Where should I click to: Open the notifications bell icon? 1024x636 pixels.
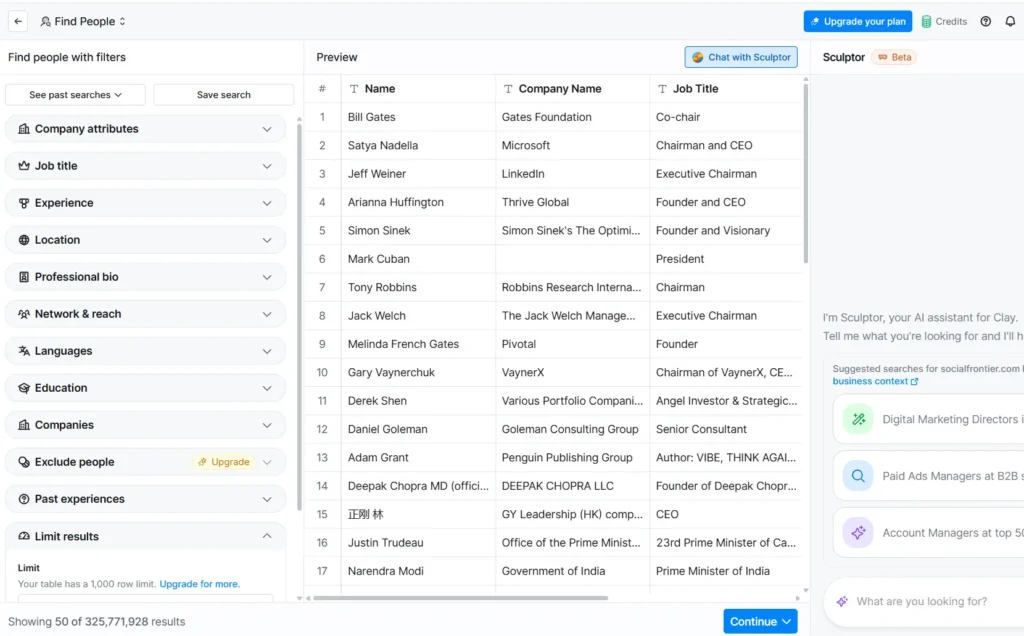tap(1010, 20)
